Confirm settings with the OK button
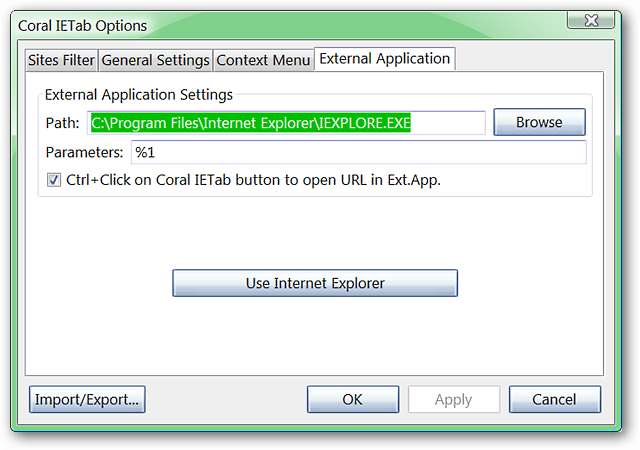 [352, 399]
